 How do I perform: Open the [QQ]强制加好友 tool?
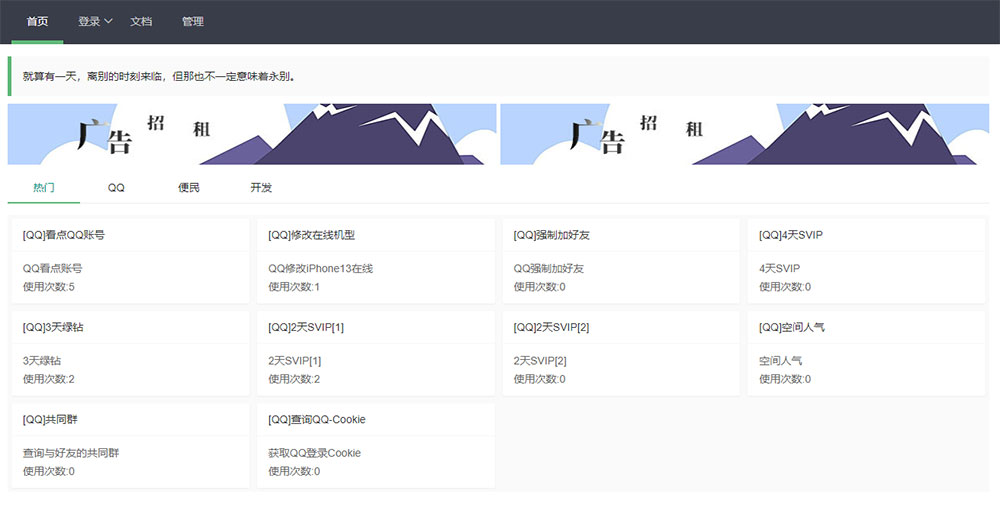tap(620, 260)
